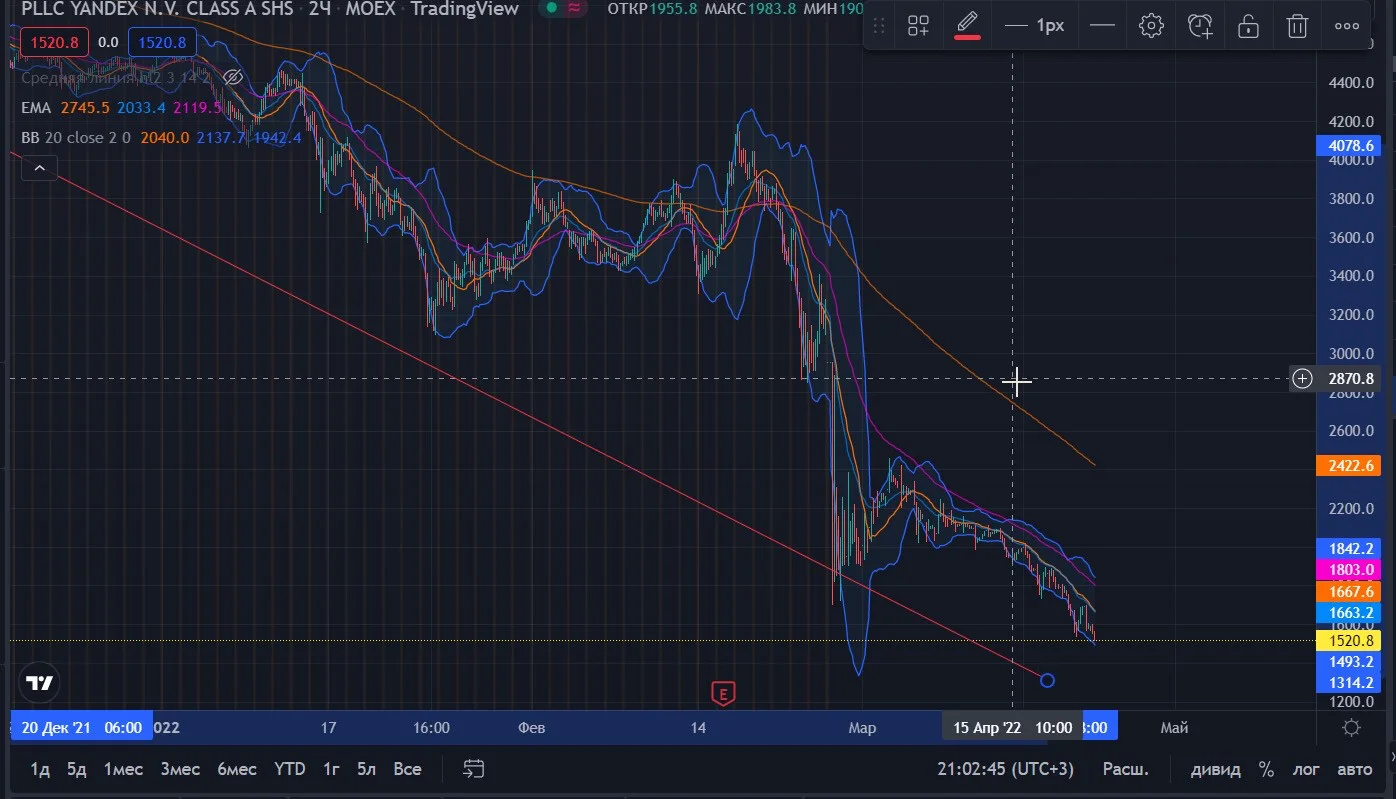Screen dimensions: 1396x799
Task: Click the blue-outlined 1520.8 box in the legend
Action: pos(160,42)
